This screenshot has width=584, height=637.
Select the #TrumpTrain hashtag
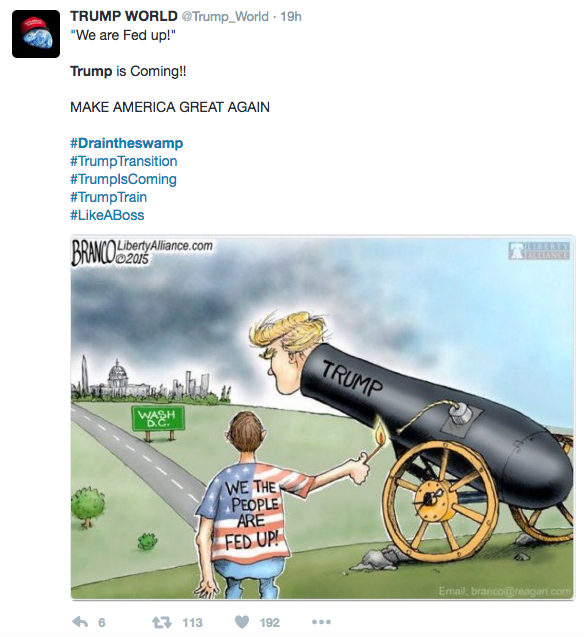[x=108, y=197]
